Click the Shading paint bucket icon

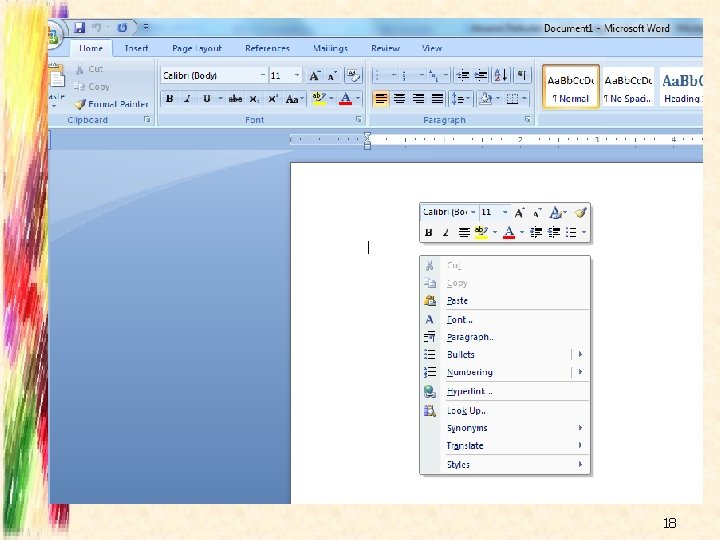point(486,99)
